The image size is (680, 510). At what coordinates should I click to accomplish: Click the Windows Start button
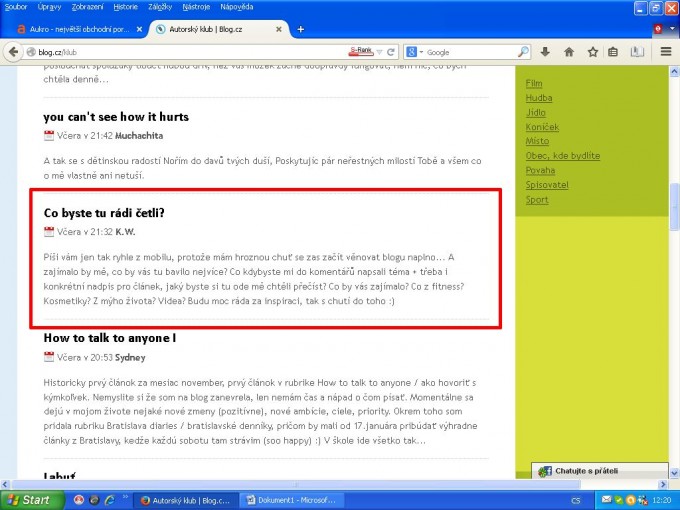coord(28,499)
